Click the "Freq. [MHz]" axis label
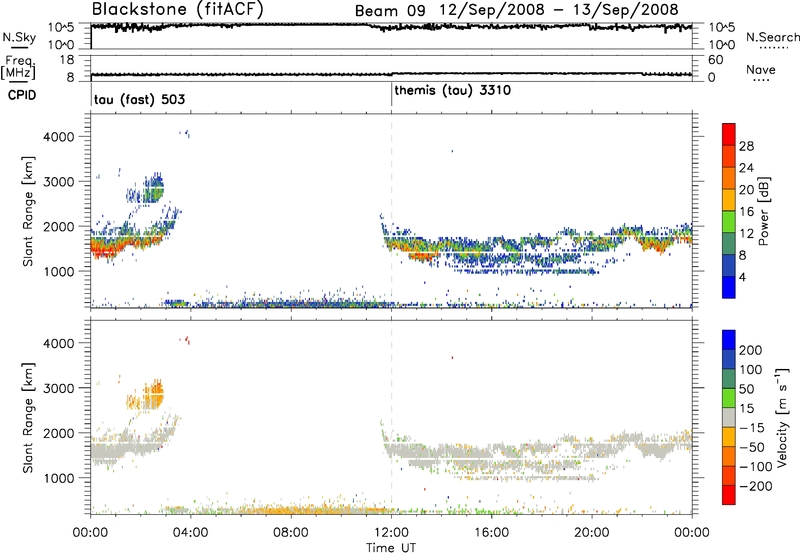 pos(18,67)
